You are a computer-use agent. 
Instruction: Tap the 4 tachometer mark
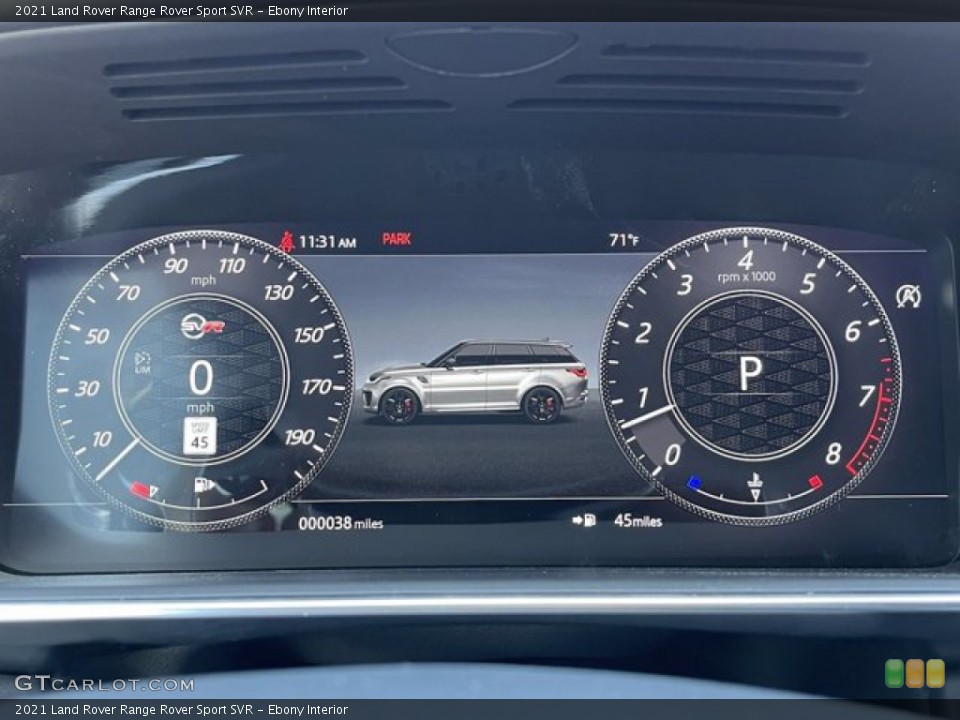(x=745, y=261)
